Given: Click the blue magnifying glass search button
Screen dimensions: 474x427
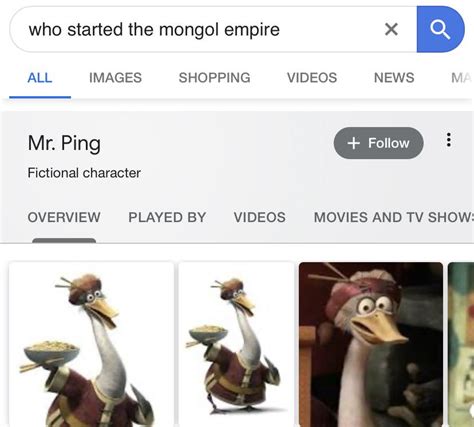Looking at the screenshot, I should (x=440, y=29).
